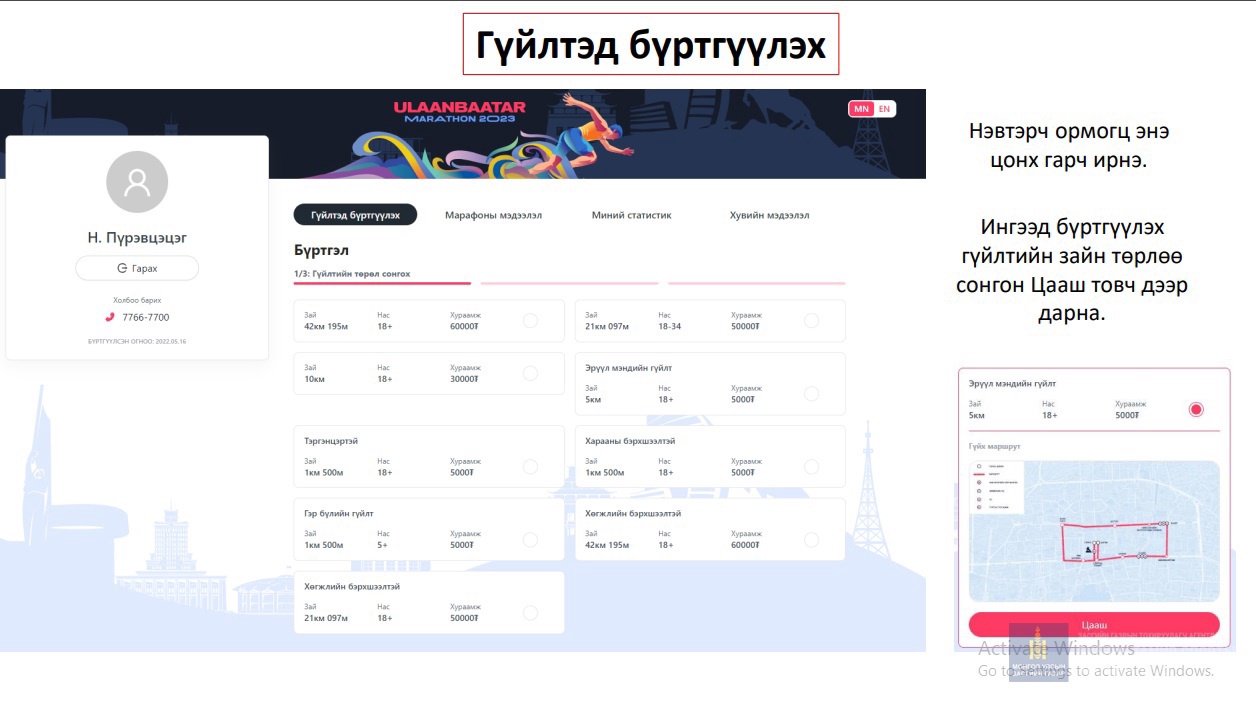The height and width of the screenshot is (707, 1256).
Task: Click the 30000₮ fee value
Action: 464,379
